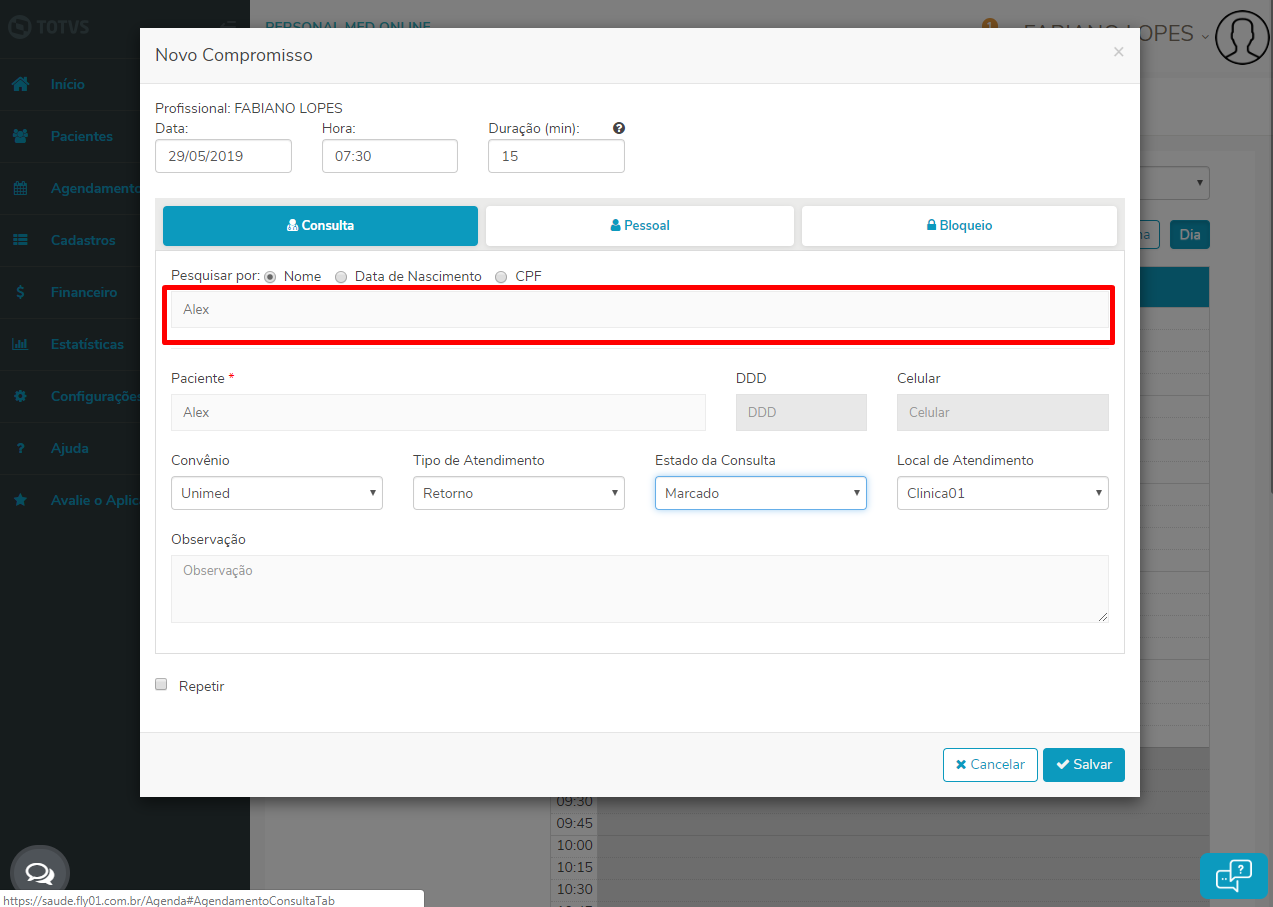1273x907 pixels.
Task: Click the Ajuda question mark icon
Action: [20, 448]
